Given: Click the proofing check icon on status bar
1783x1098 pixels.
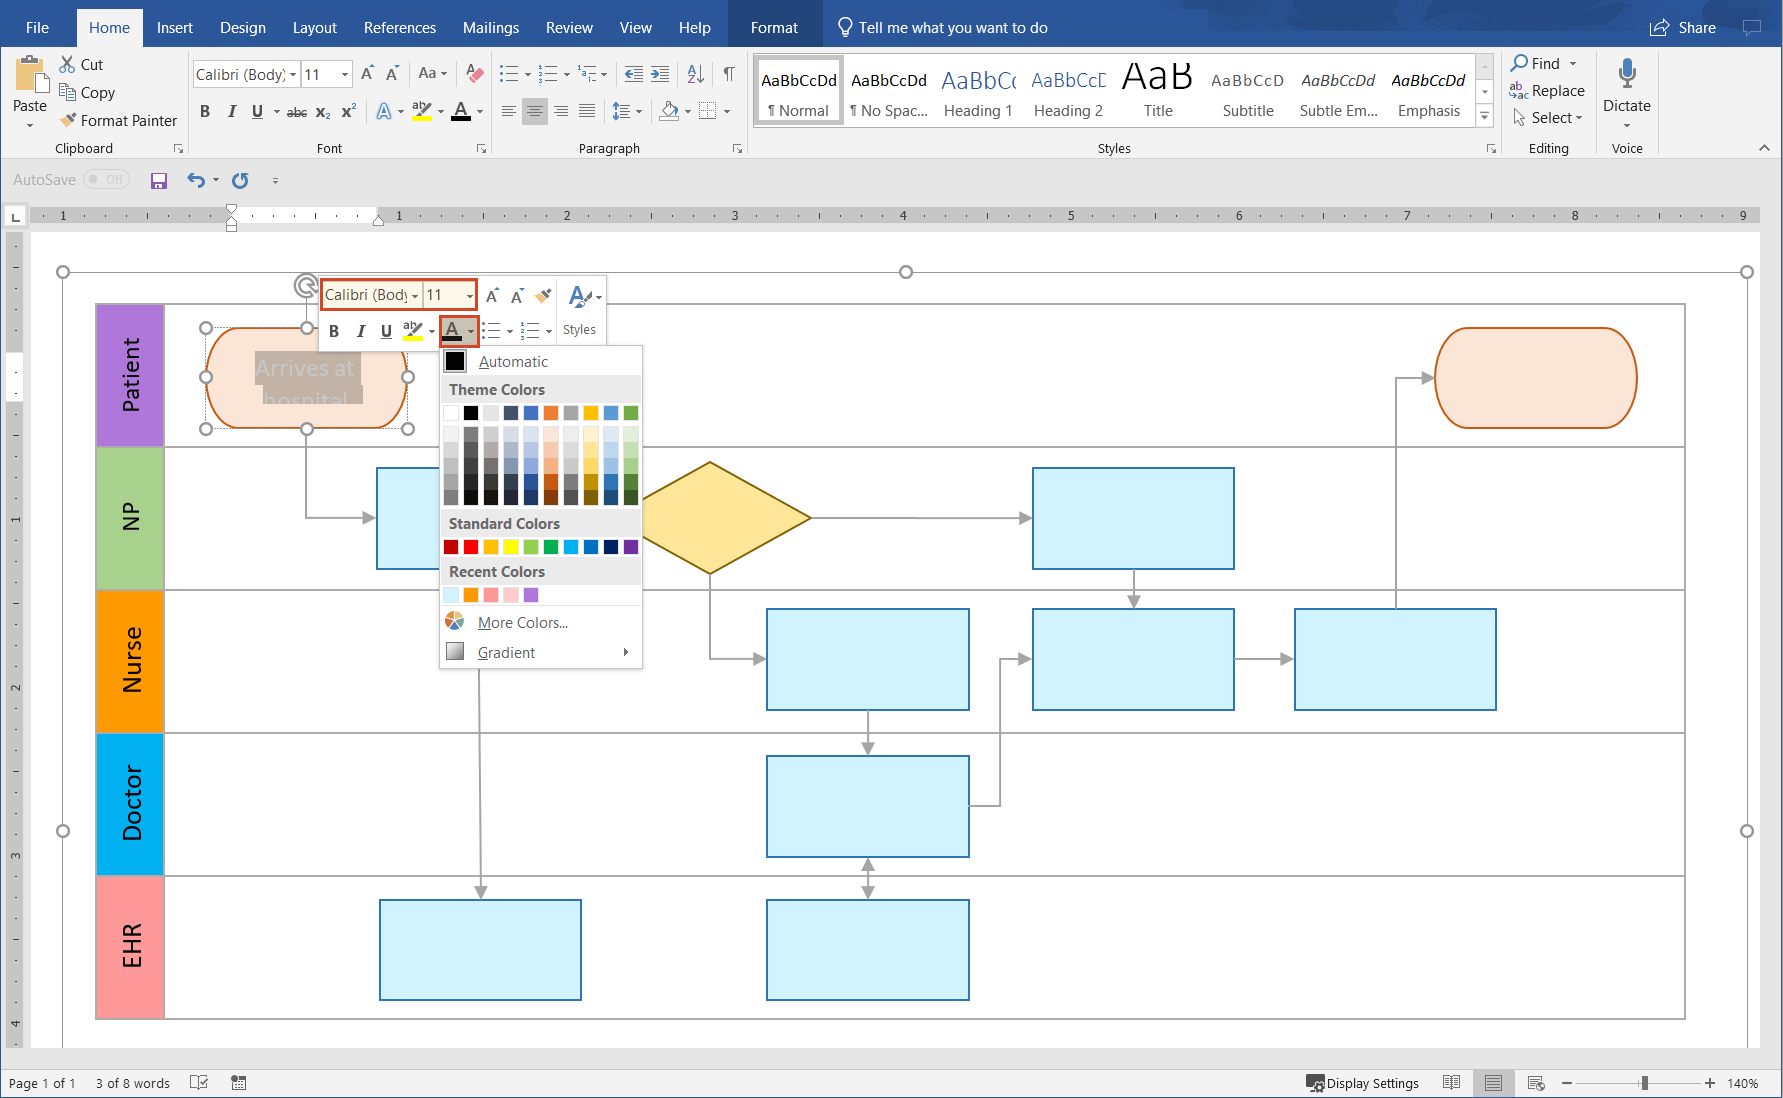Looking at the screenshot, I should coord(199,1083).
